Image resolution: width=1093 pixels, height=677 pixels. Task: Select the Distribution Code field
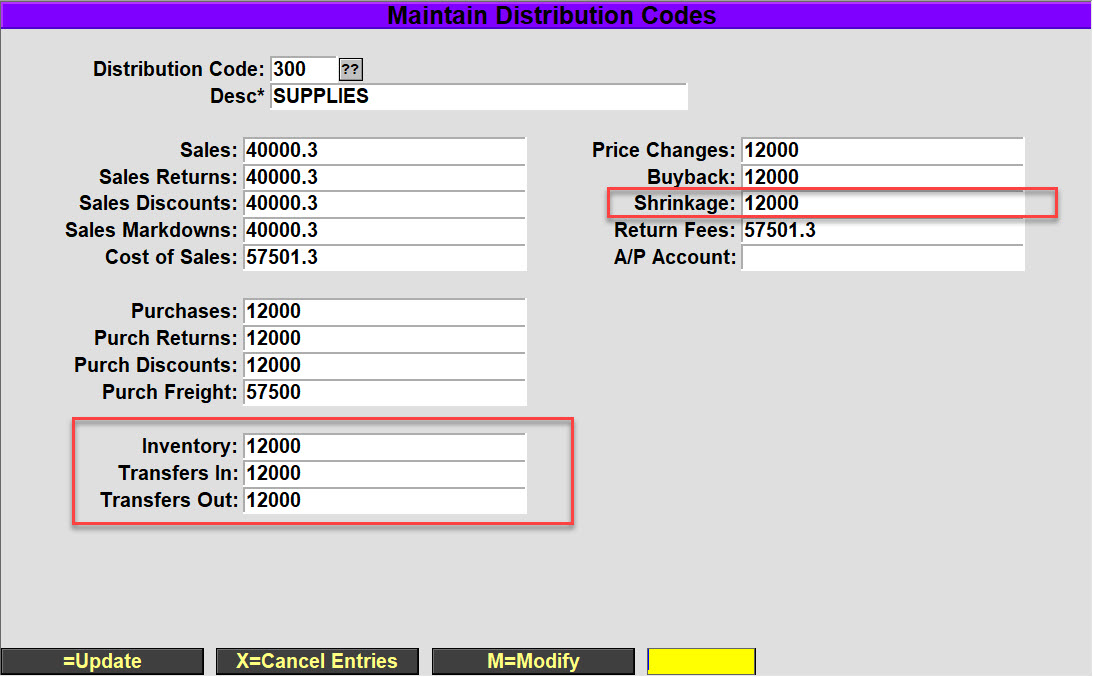[x=303, y=70]
